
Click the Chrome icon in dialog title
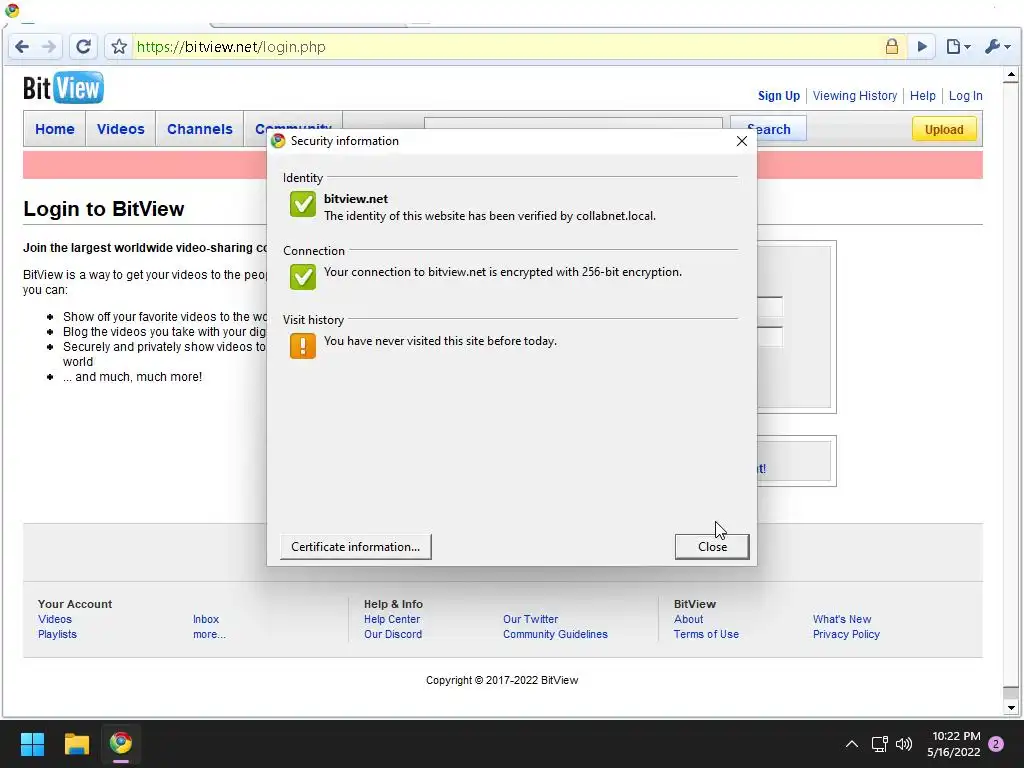[278, 141]
